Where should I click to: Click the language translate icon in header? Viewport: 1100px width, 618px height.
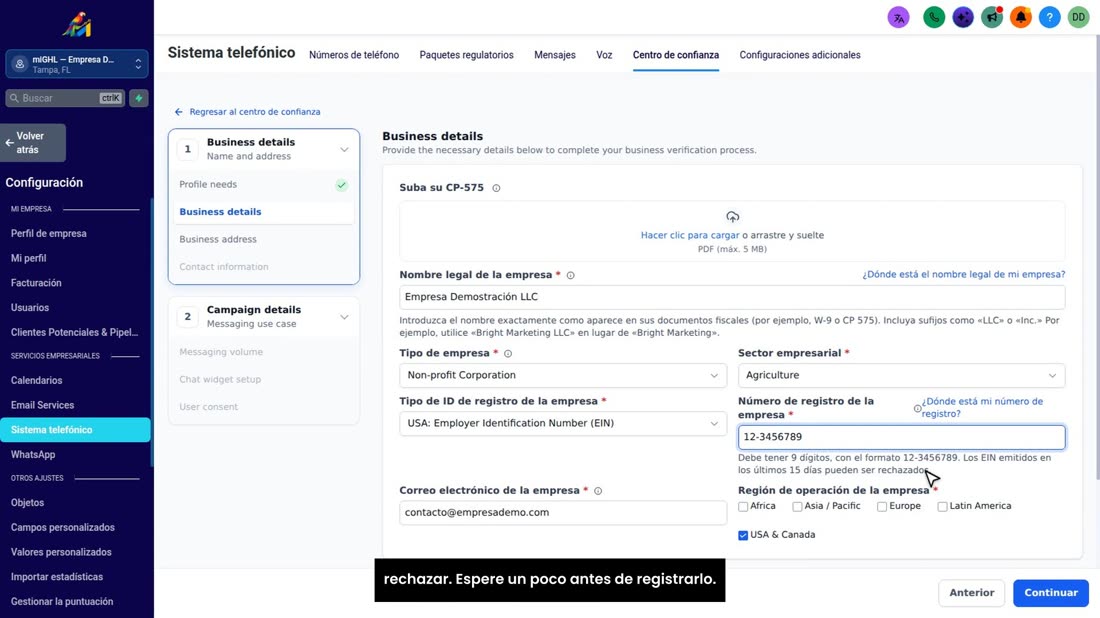pyautogui.click(x=898, y=18)
